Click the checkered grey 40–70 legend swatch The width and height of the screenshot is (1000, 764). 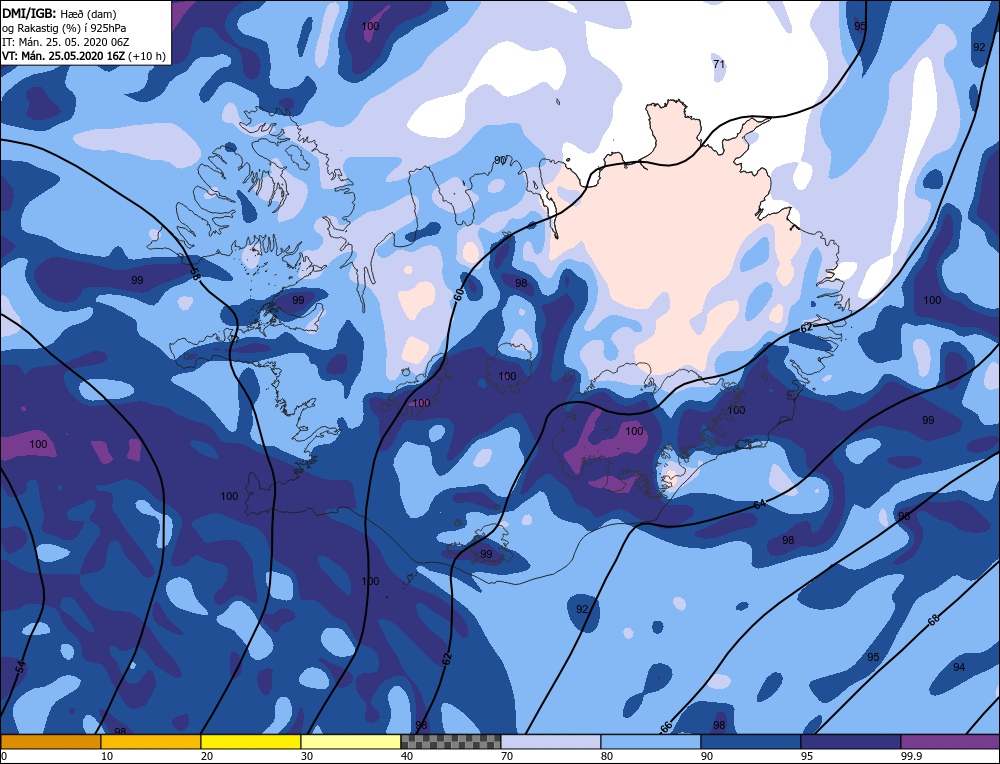click(x=451, y=742)
